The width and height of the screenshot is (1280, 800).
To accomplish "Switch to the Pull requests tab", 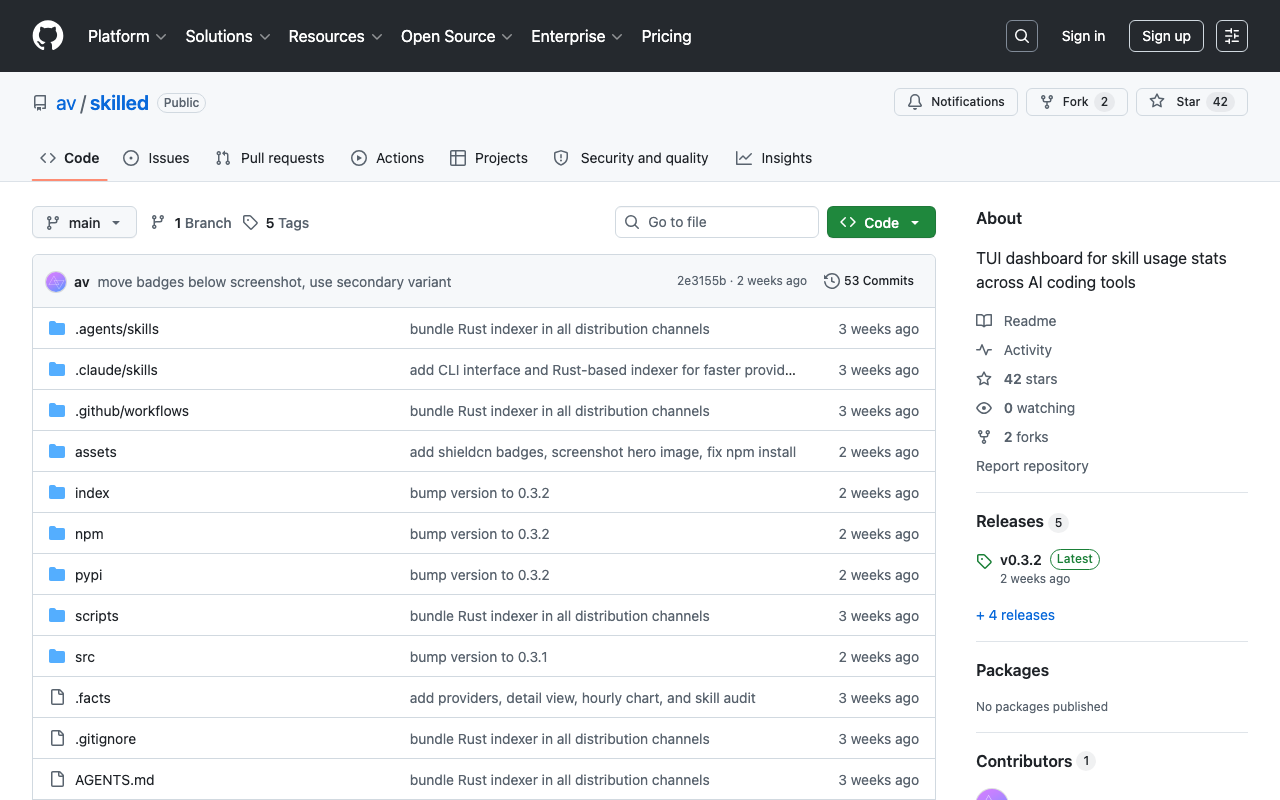I will 270,158.
